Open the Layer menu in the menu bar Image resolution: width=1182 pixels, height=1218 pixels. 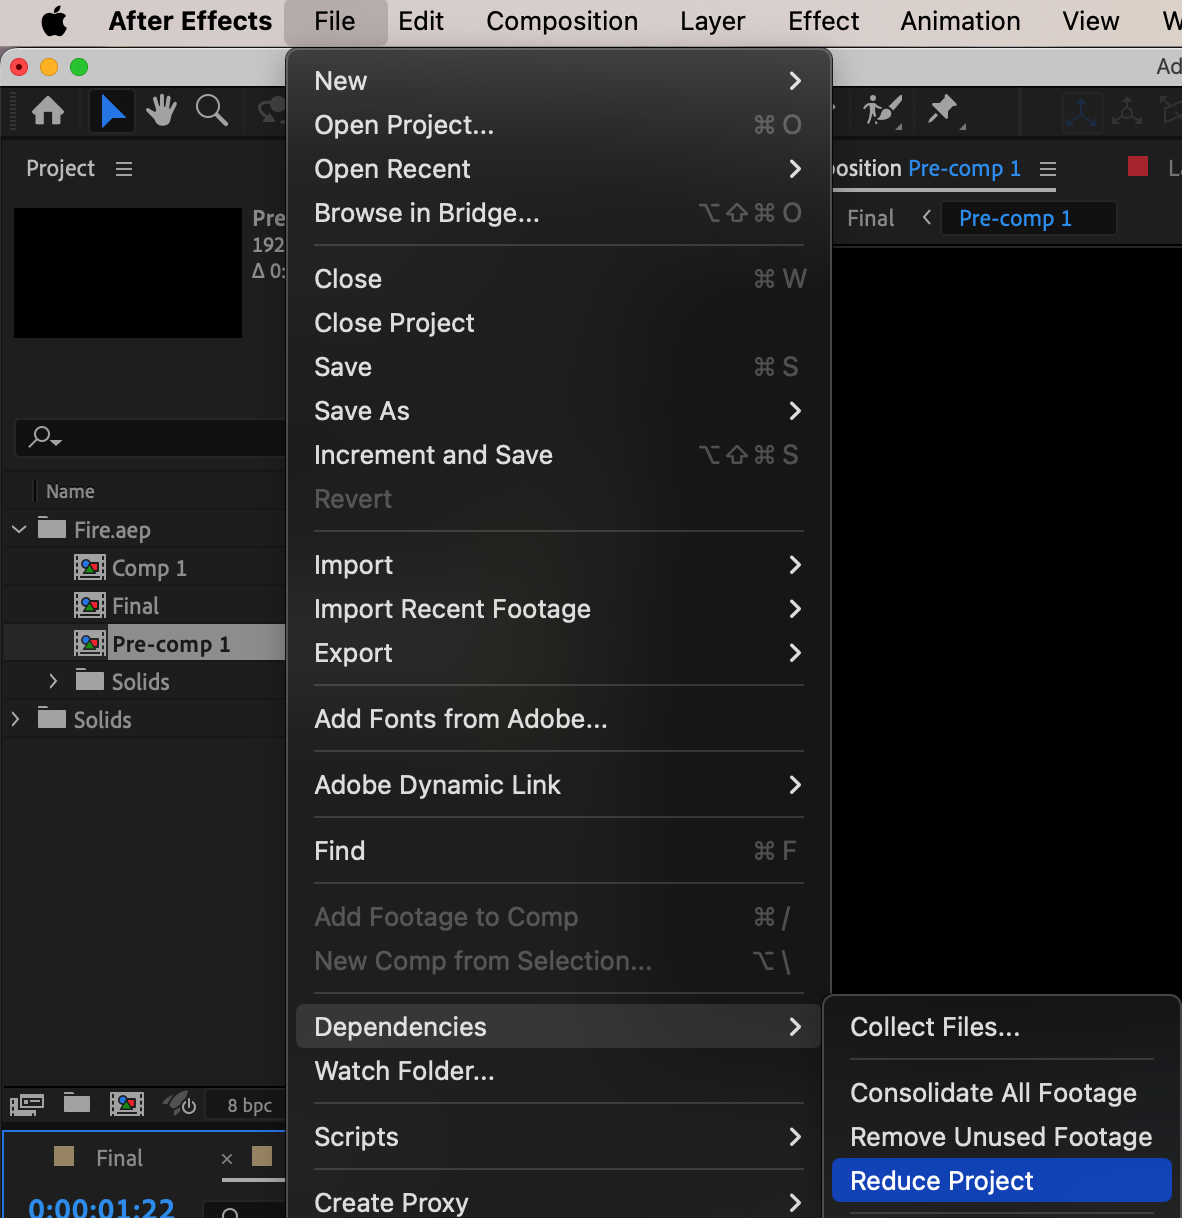coord(713,21)
